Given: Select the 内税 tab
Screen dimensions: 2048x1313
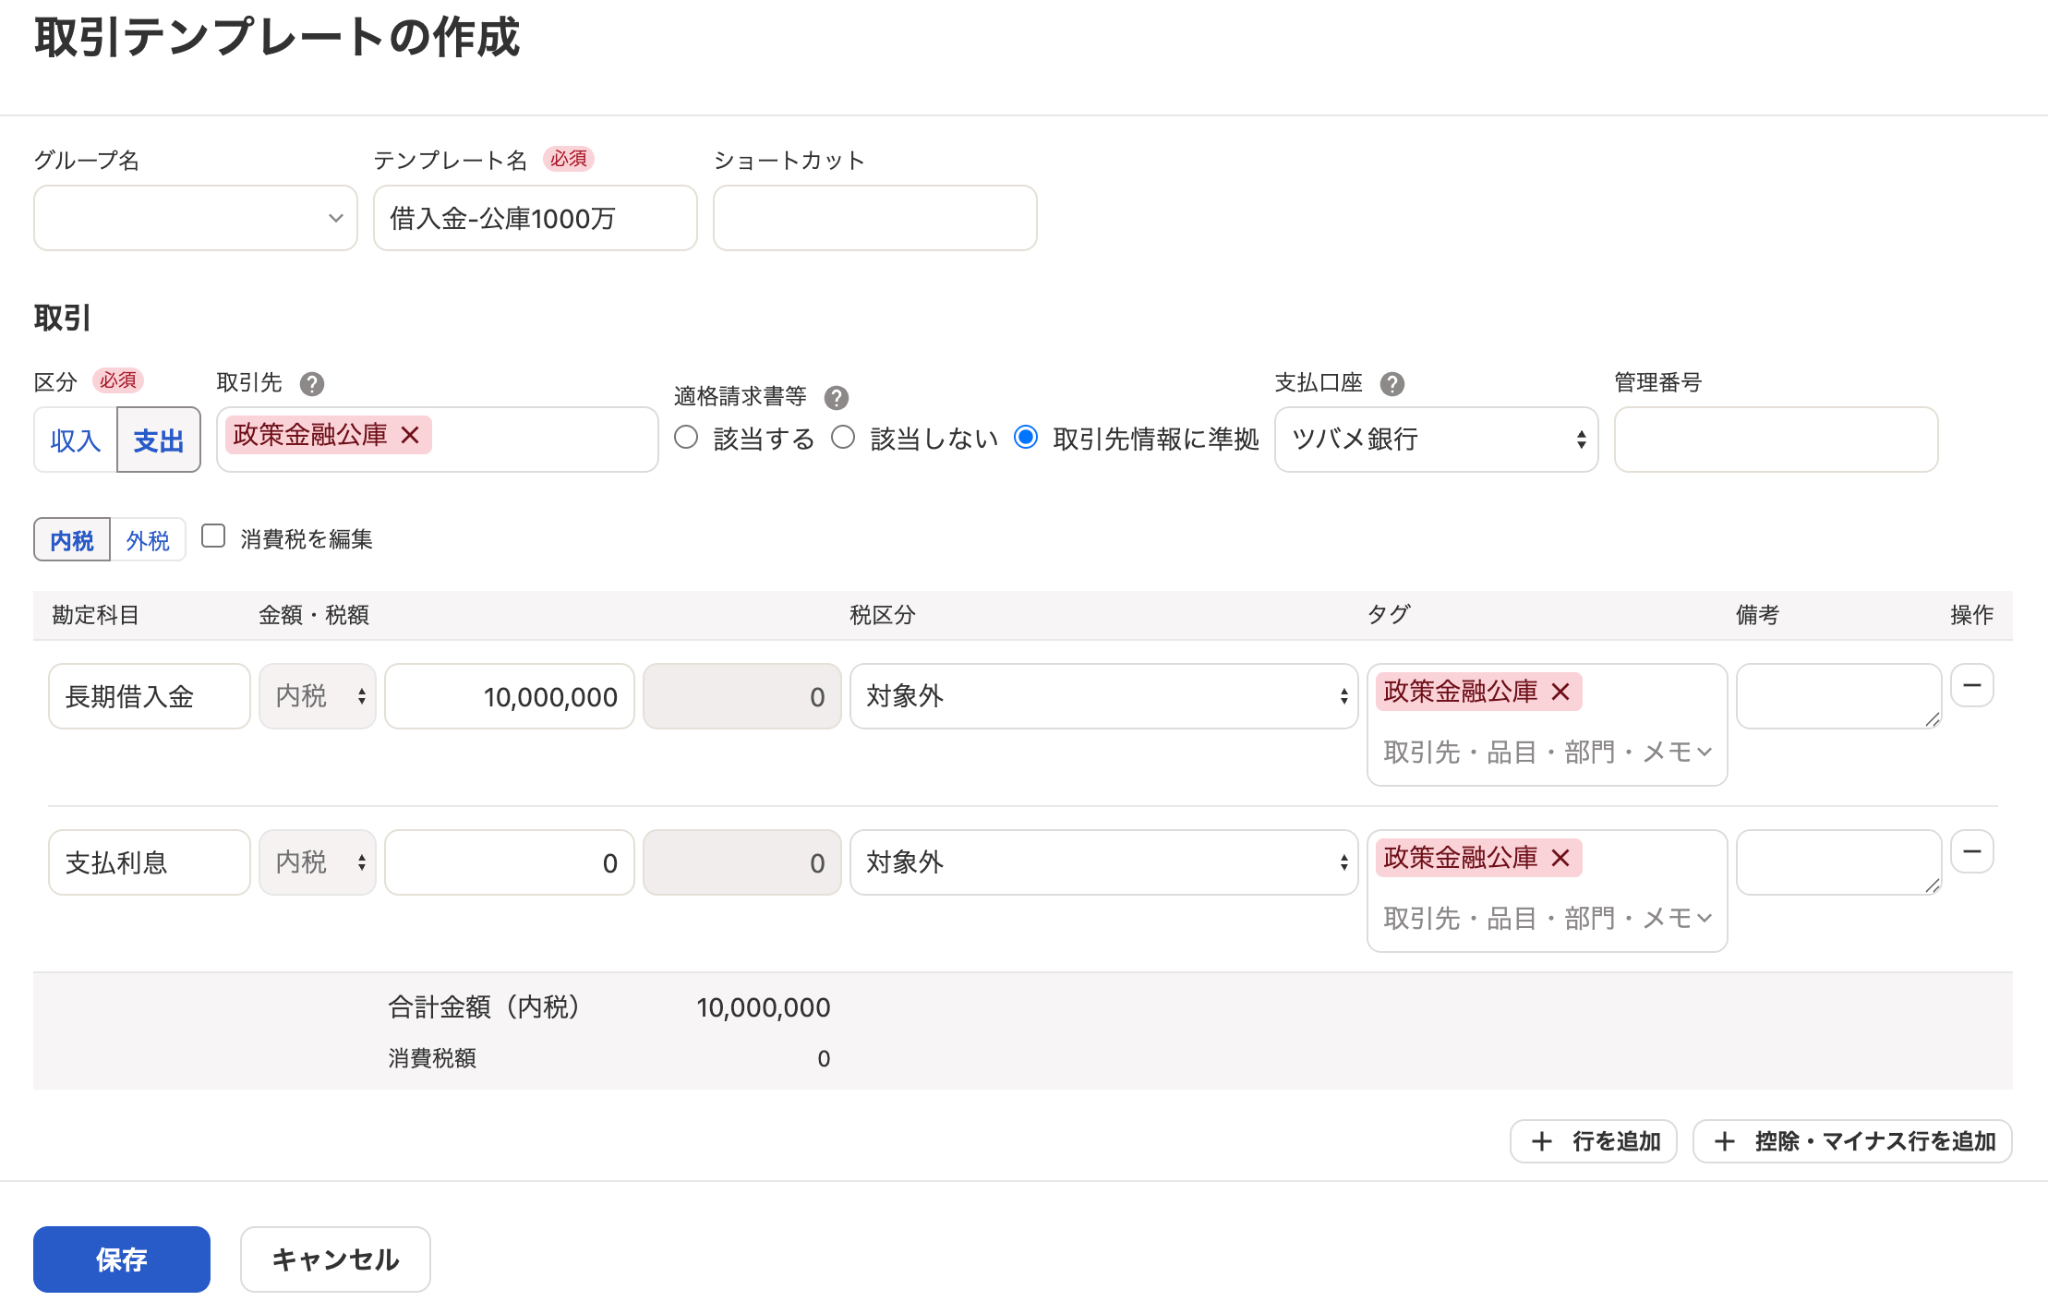Looking at the screenshot, I should 72,540.
